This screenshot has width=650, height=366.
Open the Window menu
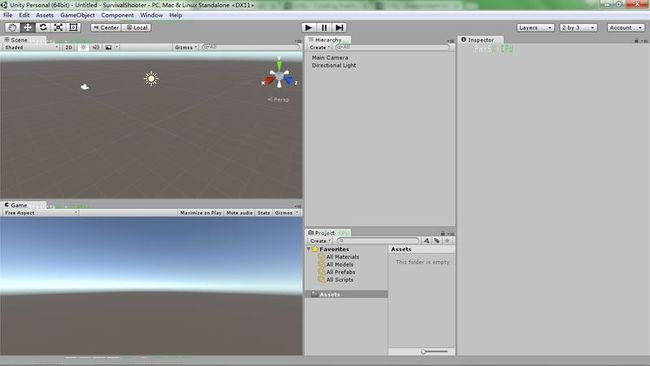tap(151, 15)
